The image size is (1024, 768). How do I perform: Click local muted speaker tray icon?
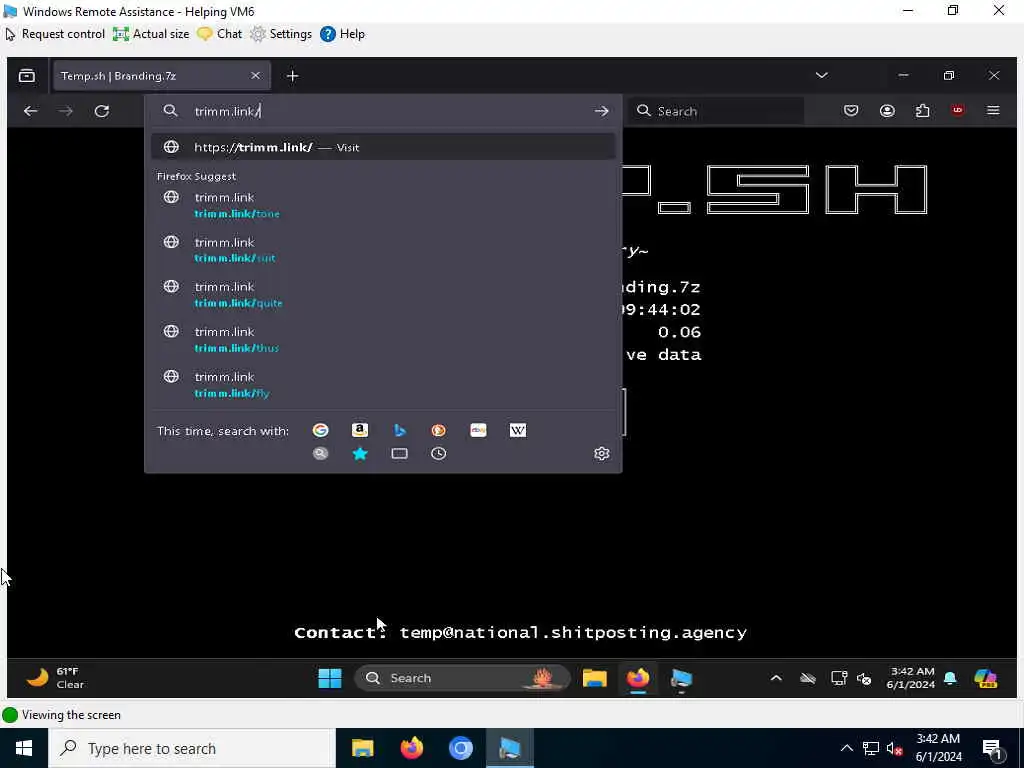coord(895,748)
